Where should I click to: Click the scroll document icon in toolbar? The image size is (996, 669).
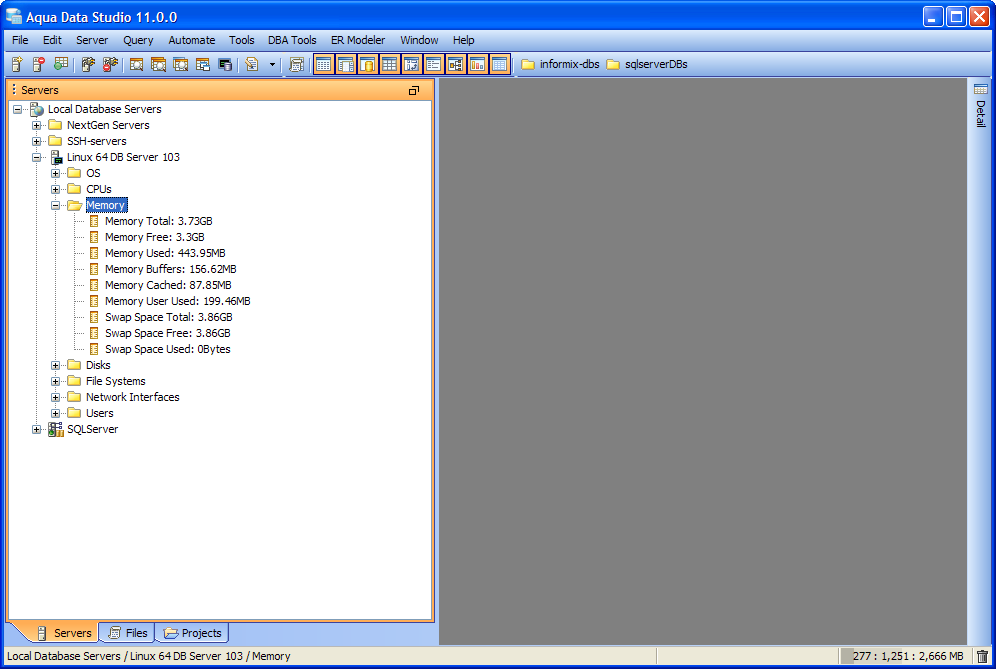pyautogui.click(x=296, y=64)
